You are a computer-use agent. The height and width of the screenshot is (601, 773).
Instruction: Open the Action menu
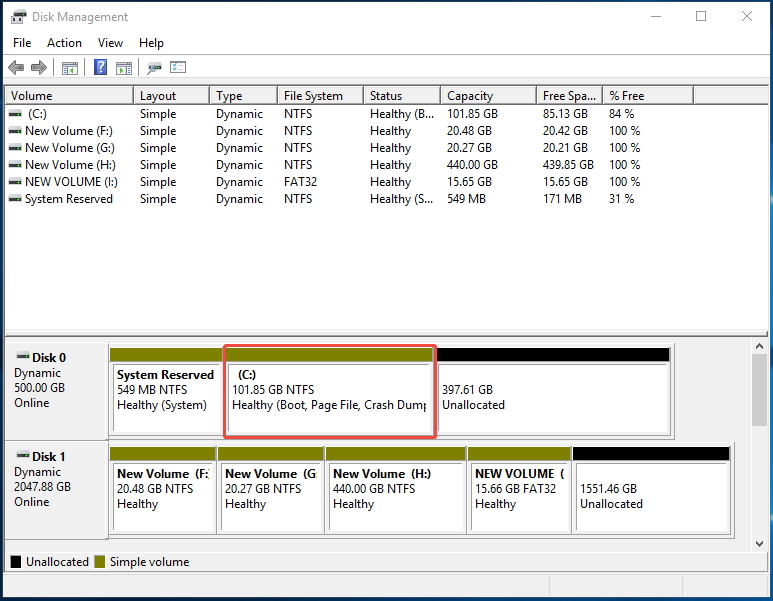[64, 43]
